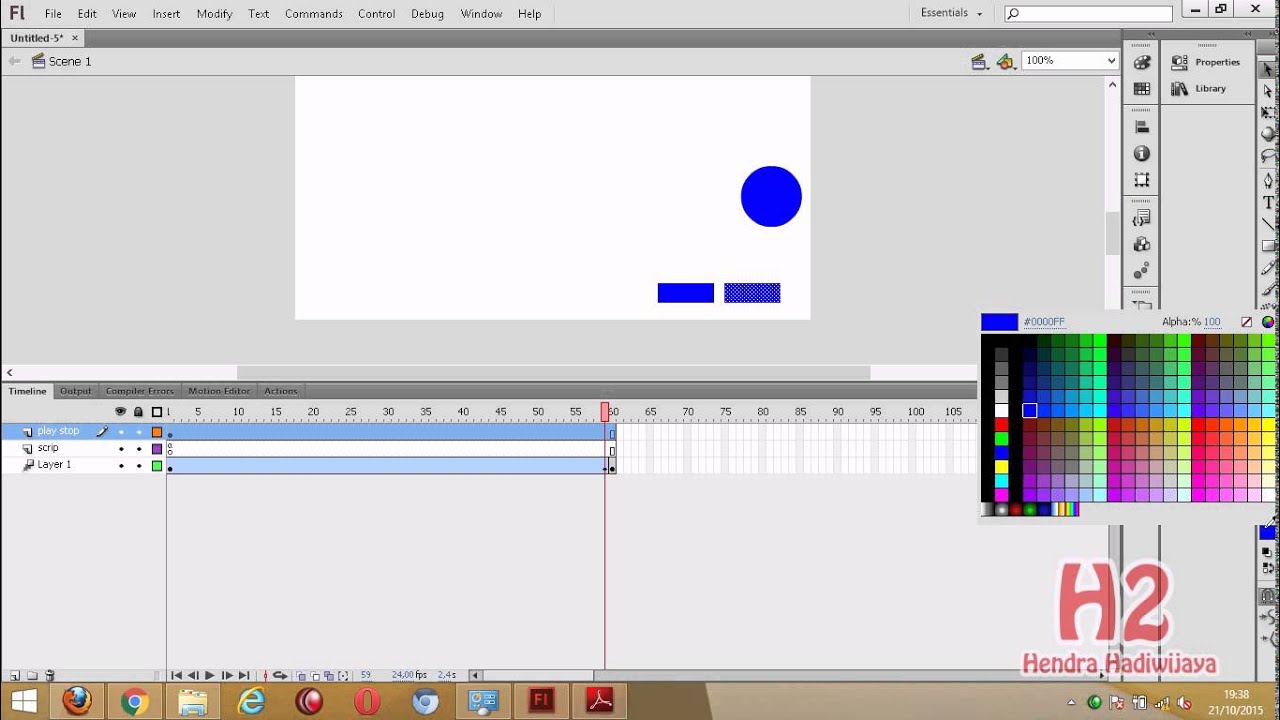The width and height of the screenshot is (1280, 720).
Task: Click the alpha percentage value 100
Action: 1212,322
